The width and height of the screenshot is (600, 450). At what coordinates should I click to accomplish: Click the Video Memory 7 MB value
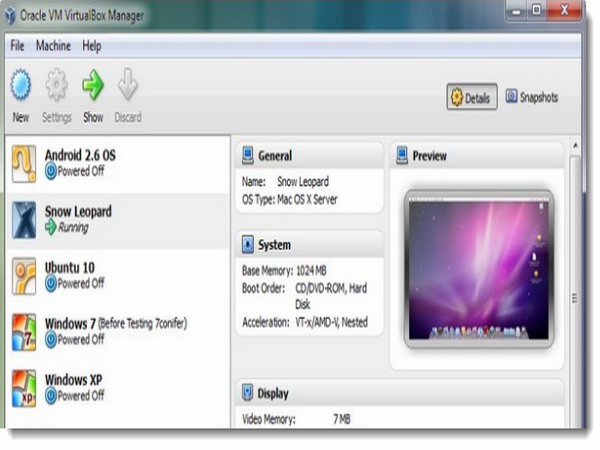342,419
